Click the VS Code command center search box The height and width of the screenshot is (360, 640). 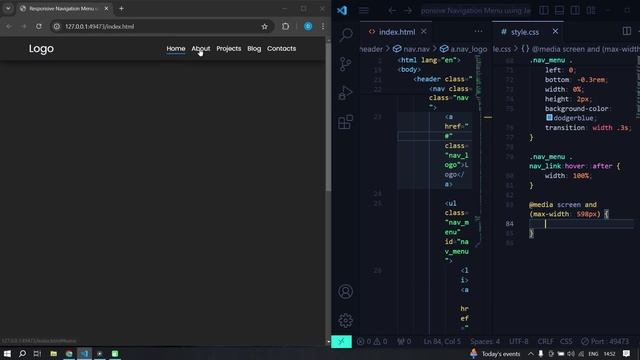(x=476, y=11)
